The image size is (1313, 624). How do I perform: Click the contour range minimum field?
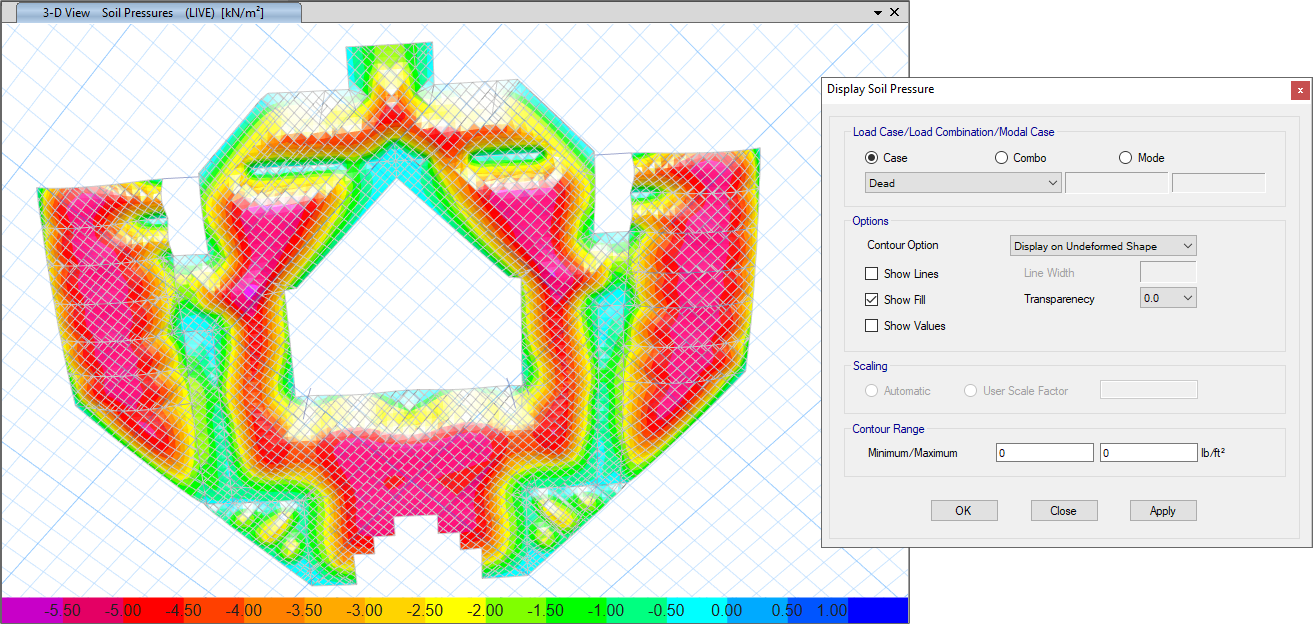1044,453
